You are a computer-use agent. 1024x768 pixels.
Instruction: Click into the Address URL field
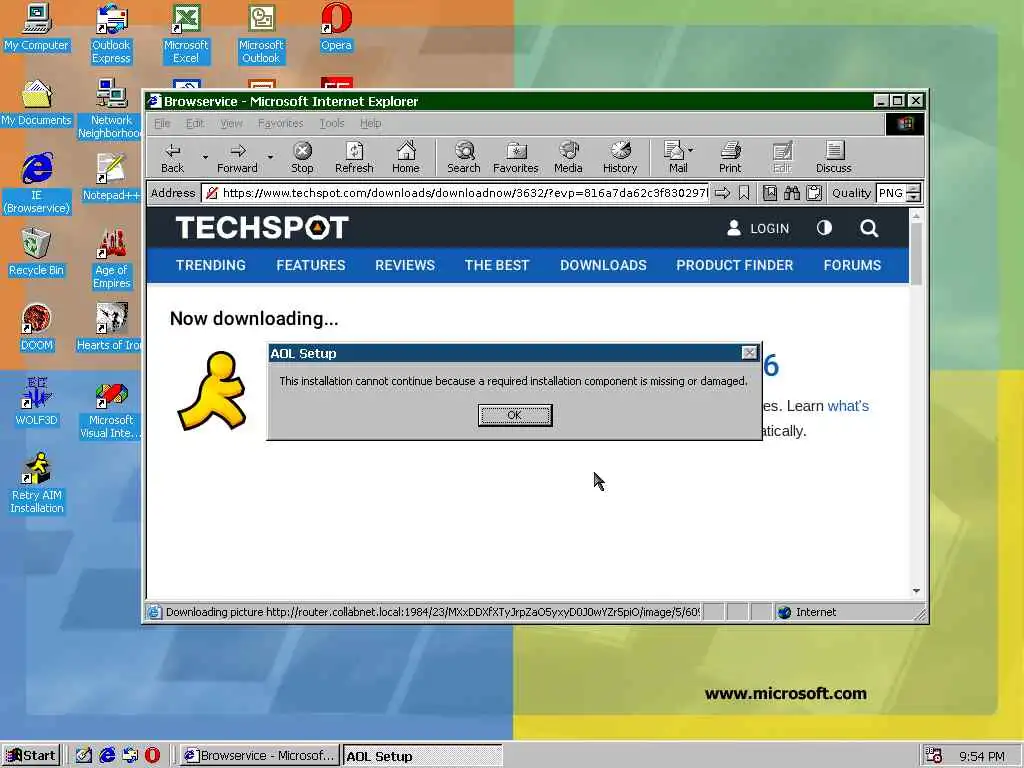click(x=455, y=193)
